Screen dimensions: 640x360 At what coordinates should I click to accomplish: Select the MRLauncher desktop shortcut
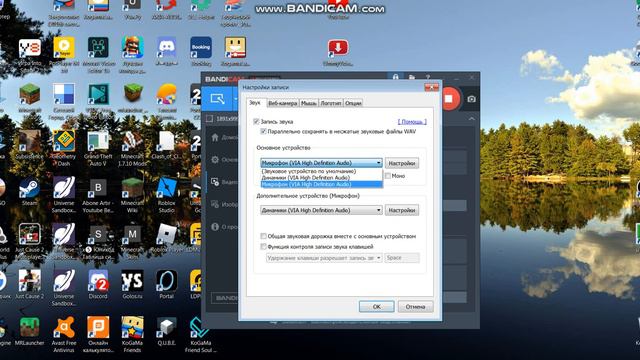(29, 331)
